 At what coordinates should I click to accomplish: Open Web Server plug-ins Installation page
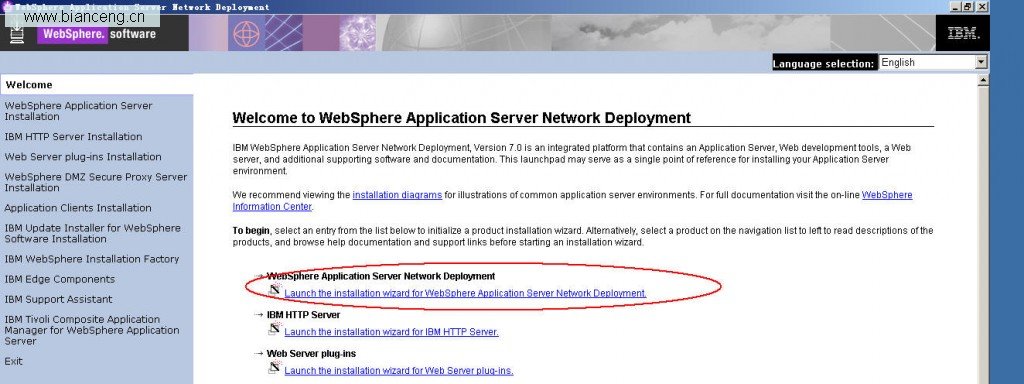(x=83, y=157)
